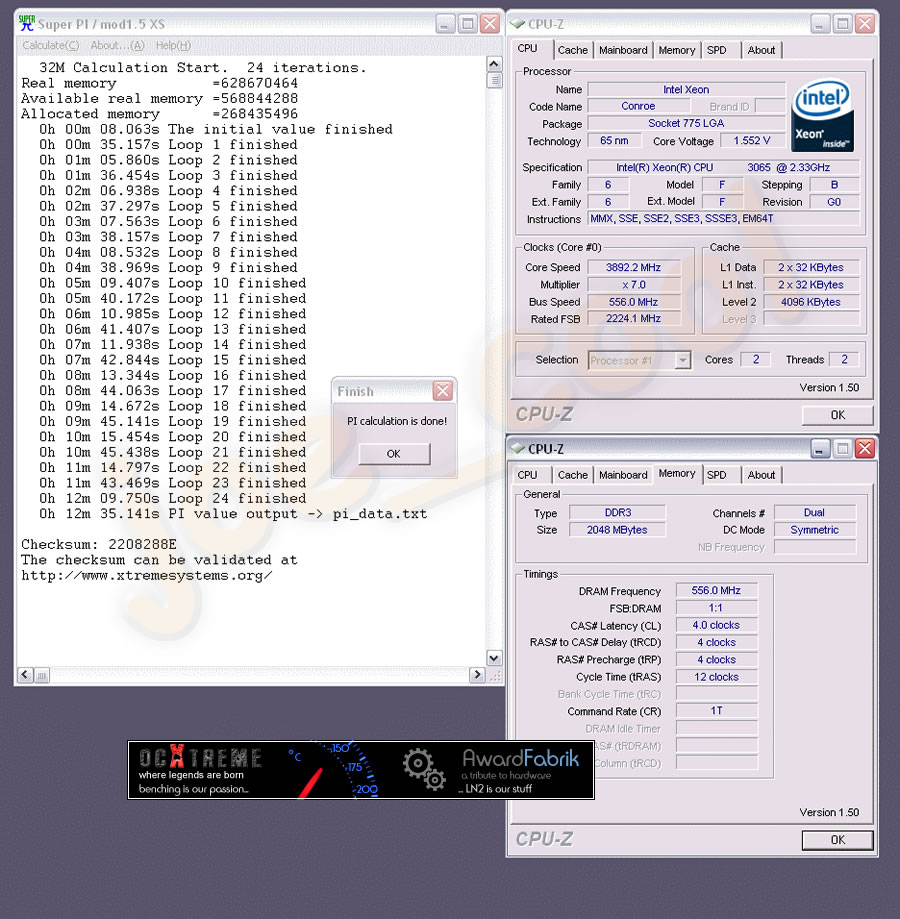Click the Core Speed 3892.2 MHz field

[x=633, y=267]
